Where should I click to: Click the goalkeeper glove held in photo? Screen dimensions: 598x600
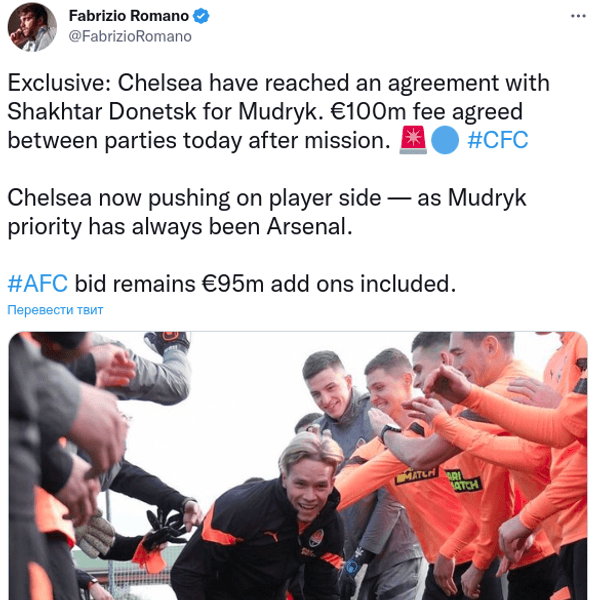pos(95,533)
